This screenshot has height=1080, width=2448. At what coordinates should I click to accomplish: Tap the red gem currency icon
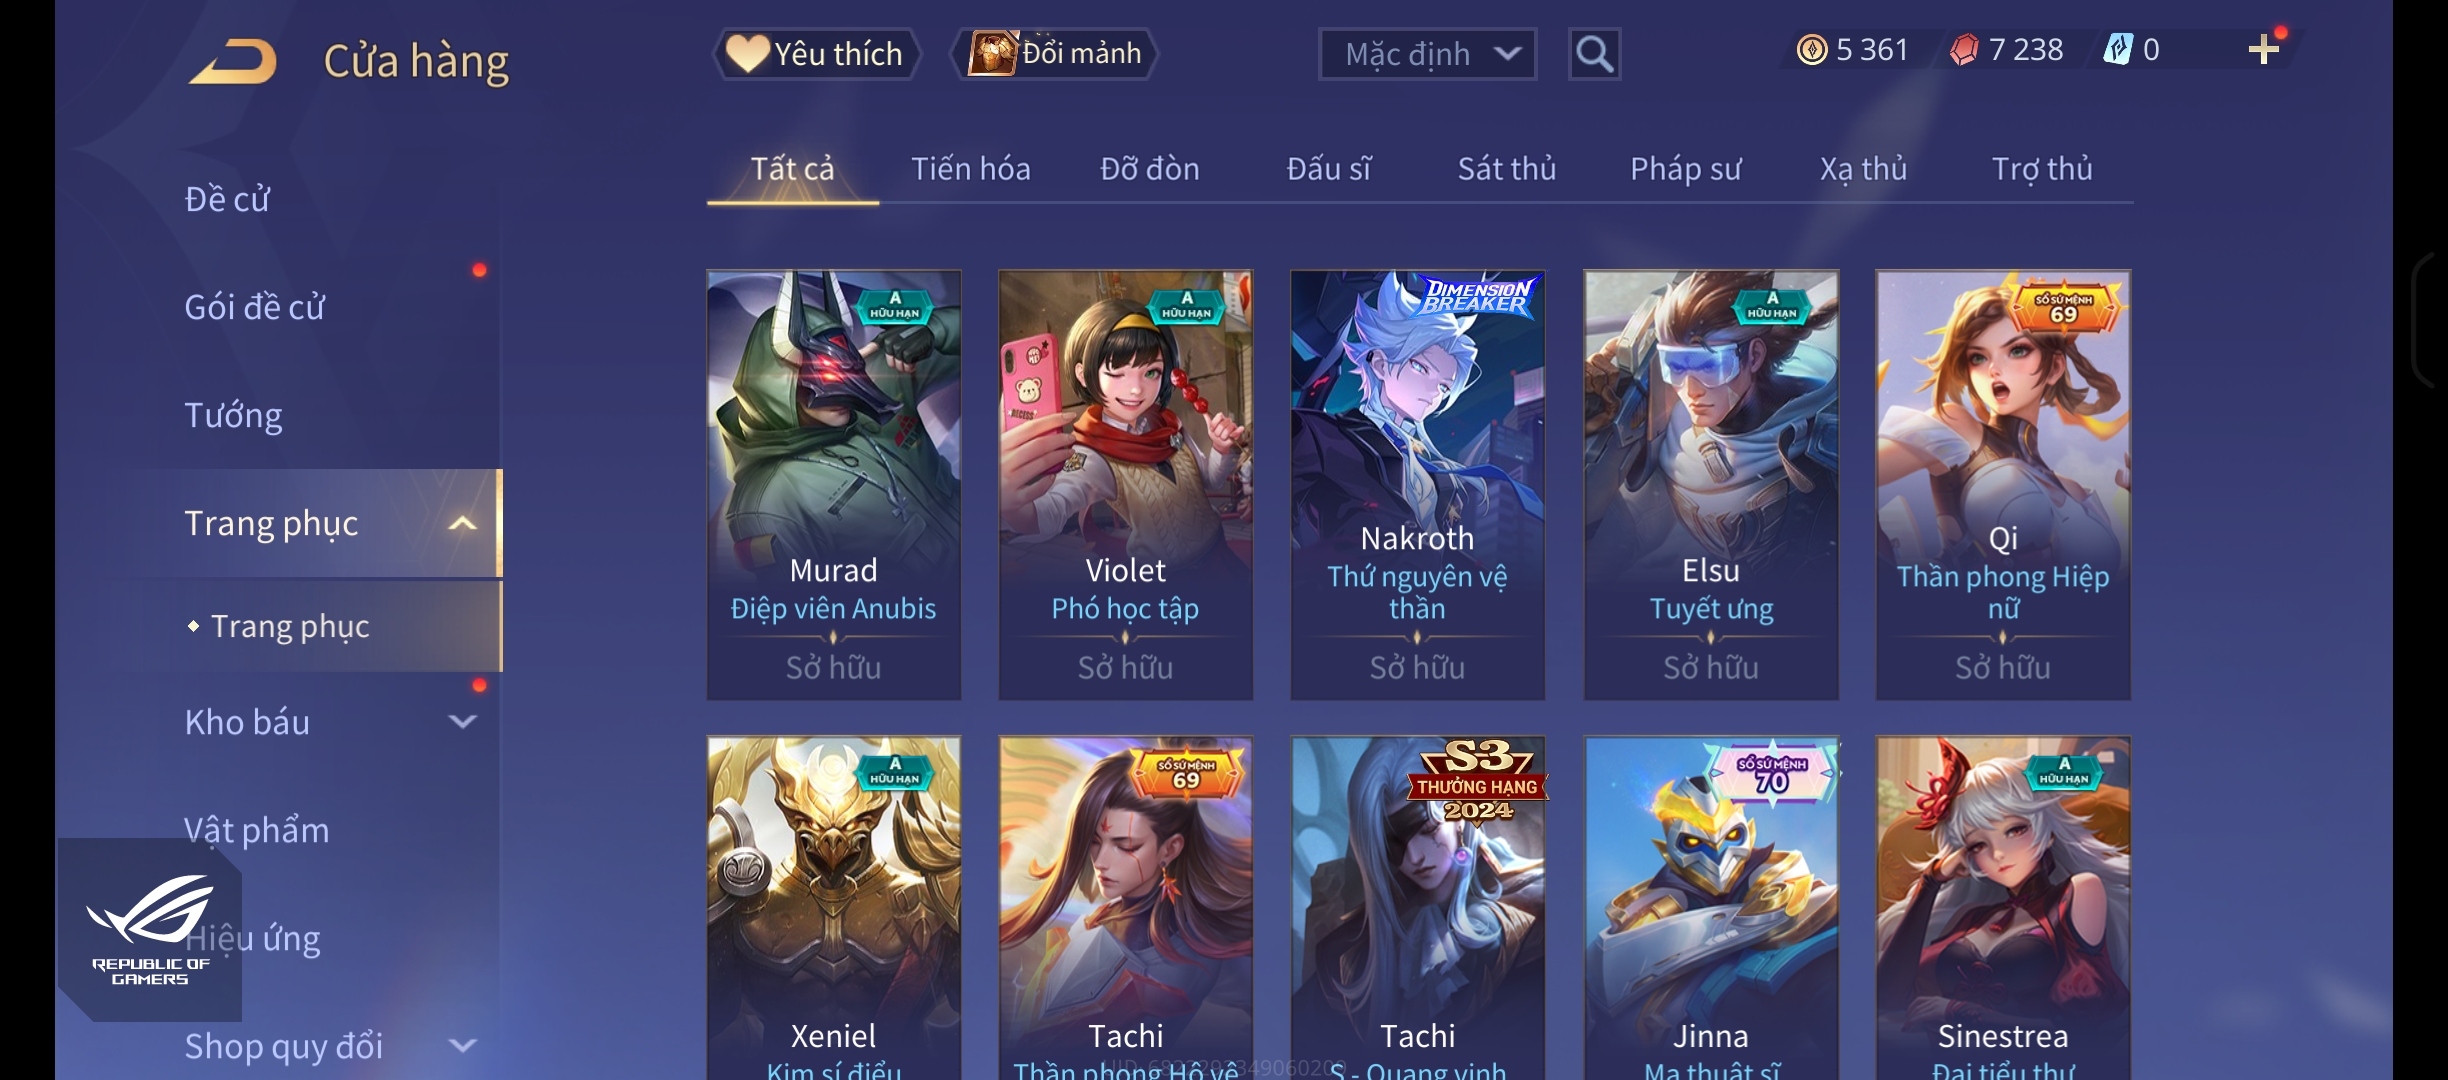tap(1964, 49)
